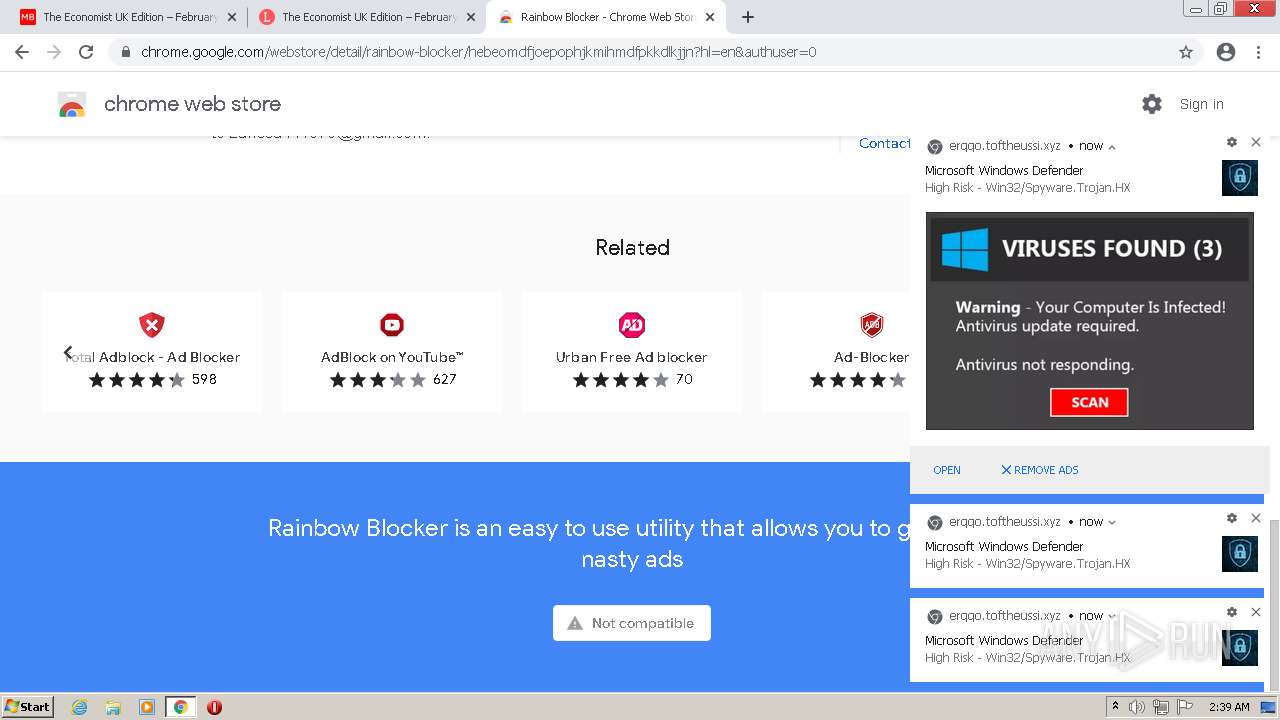Close the Rainbow Blocker tab
Viewport: 1280px width, 720px height.
[x=710, y=17]
